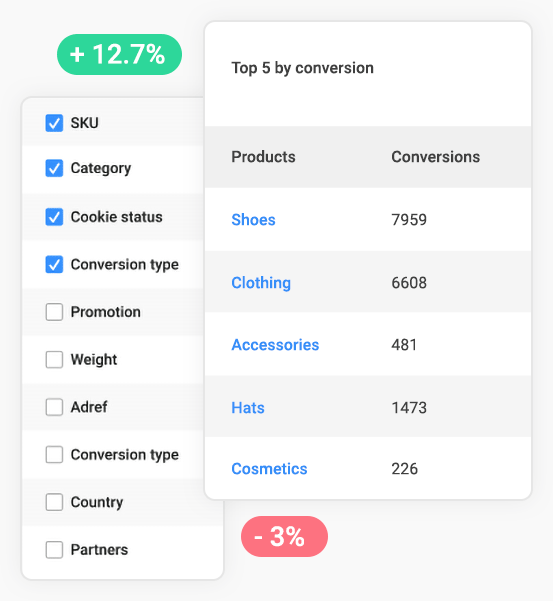The width and height of the screenshot is (553, 601).
Task: Follow the Accessories link
Action: coord(275,345)
